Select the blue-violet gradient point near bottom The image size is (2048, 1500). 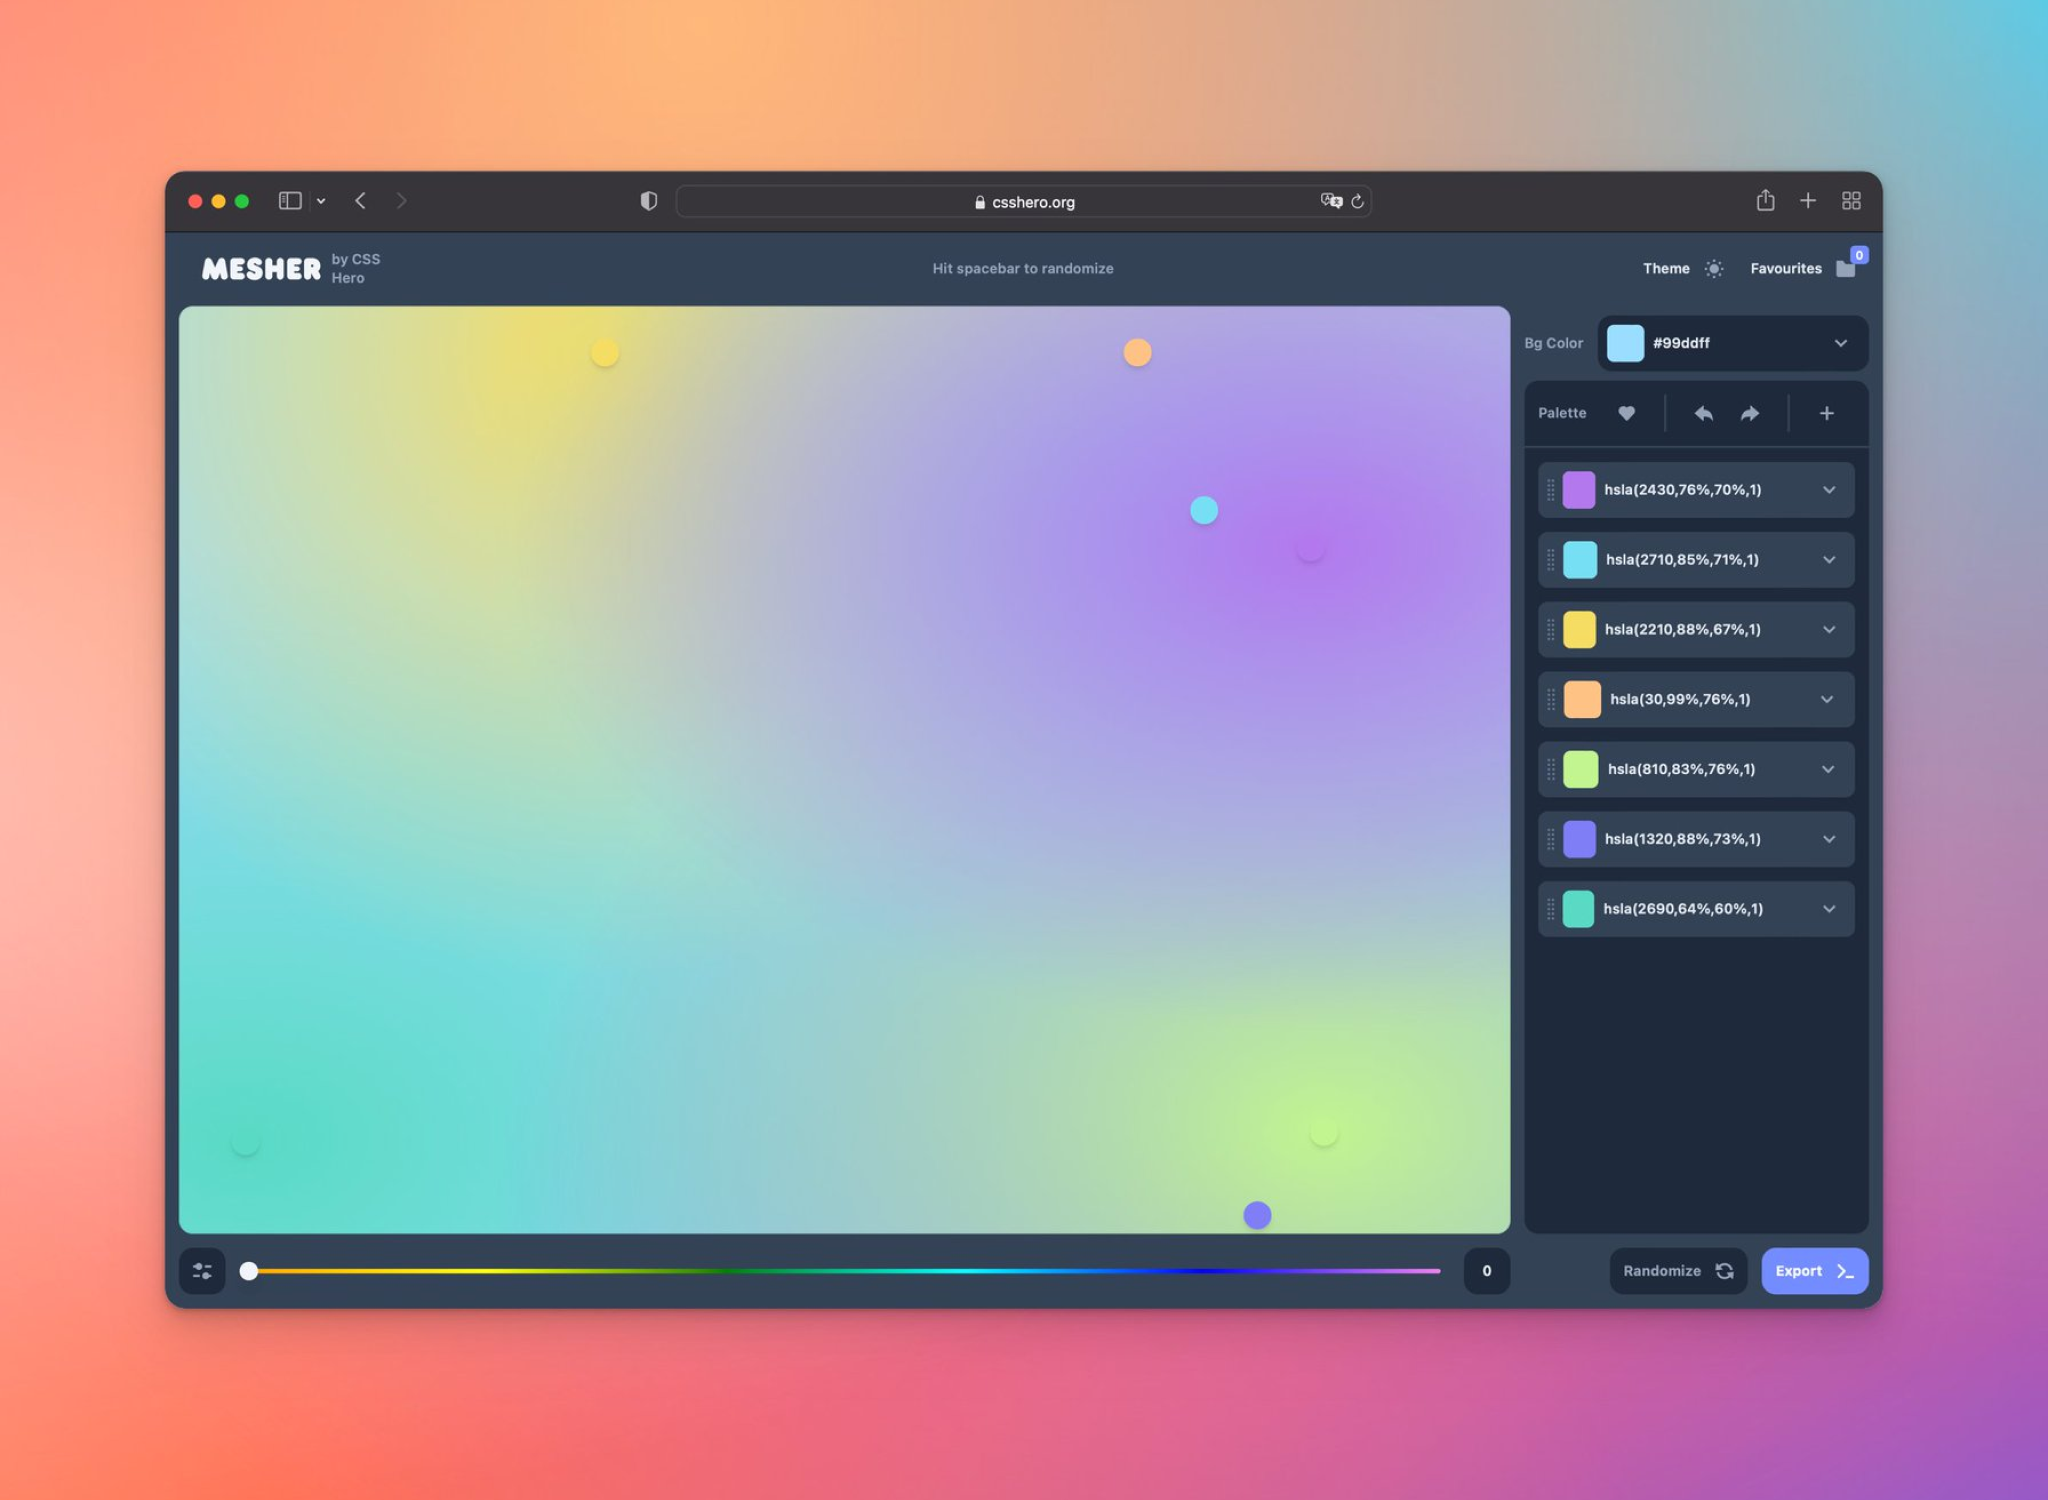click(1257, 1215)
